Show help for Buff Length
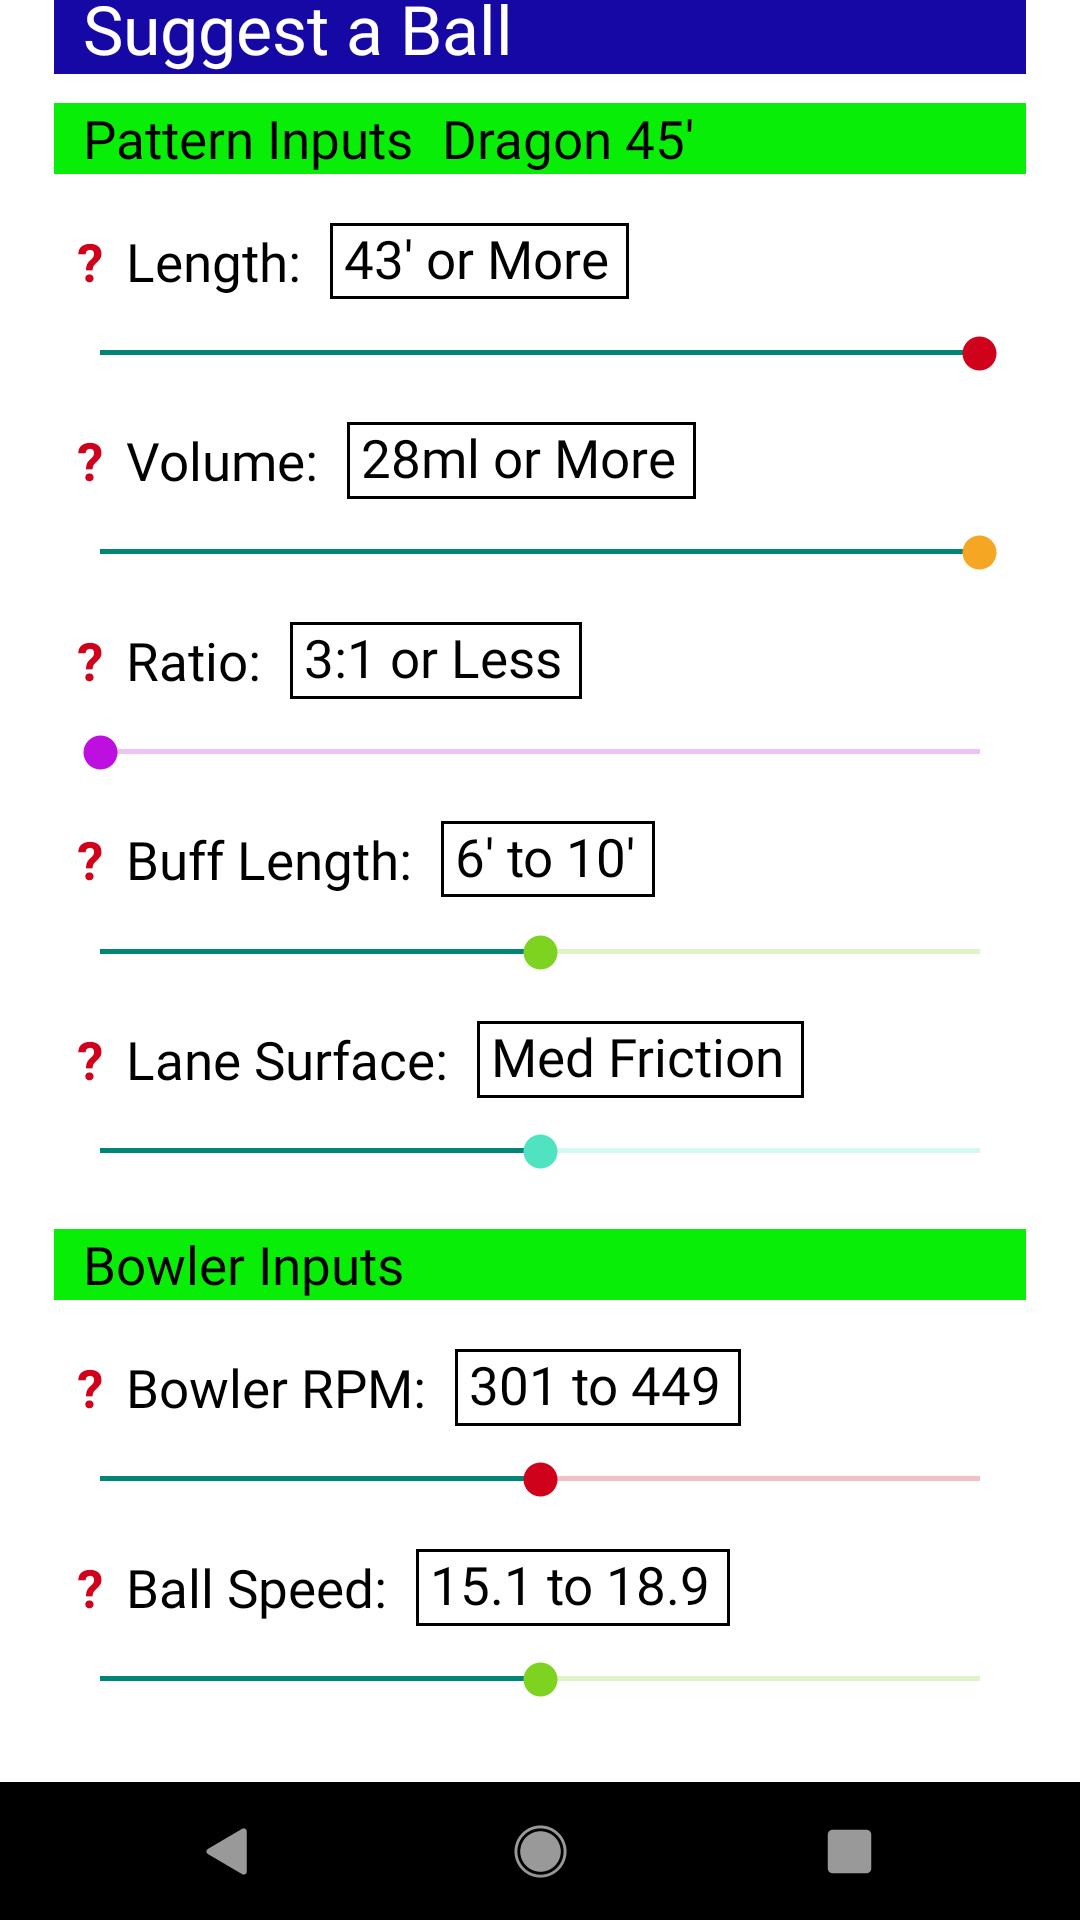Screen dimensions: 1080x1920 pyautogui.click(x=90, y=862)
